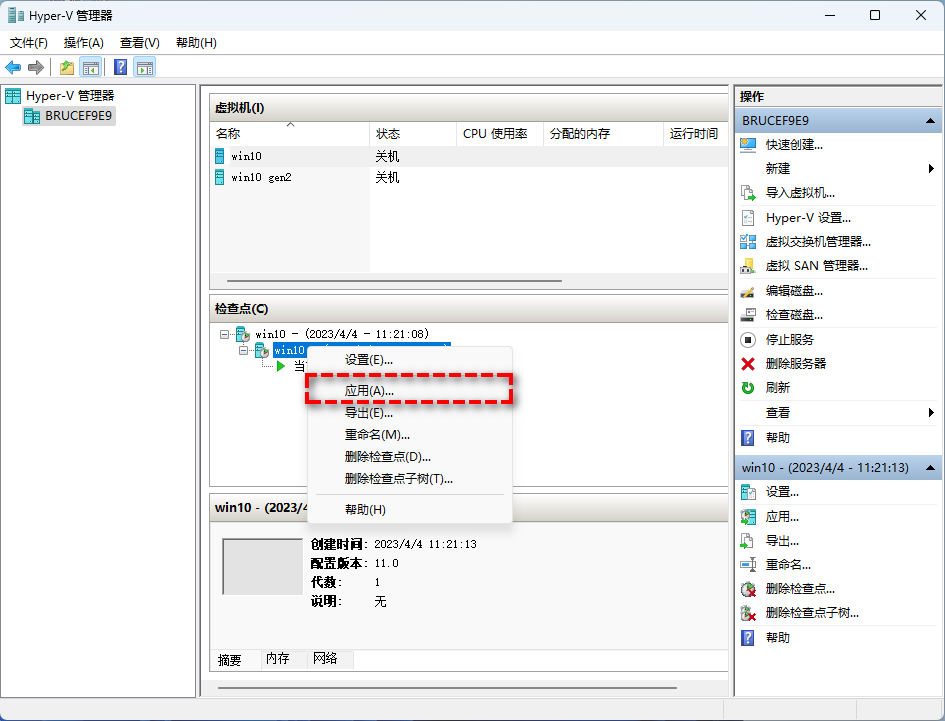945x721 pixels.
Task: Open the 帮助(H) menu in the menu bar
Action: pyautogui.click(x=196, y=43)
